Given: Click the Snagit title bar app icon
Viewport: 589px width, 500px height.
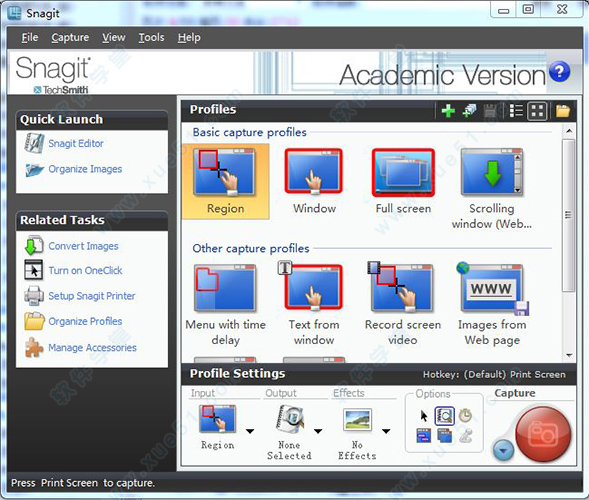Looking at the screenshot, I should pyautogui.click(x=14, y=13).
